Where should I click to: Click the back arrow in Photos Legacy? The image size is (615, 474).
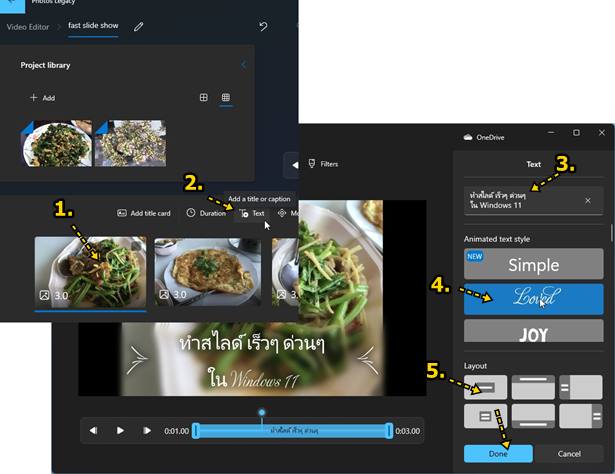coord(12,3)
